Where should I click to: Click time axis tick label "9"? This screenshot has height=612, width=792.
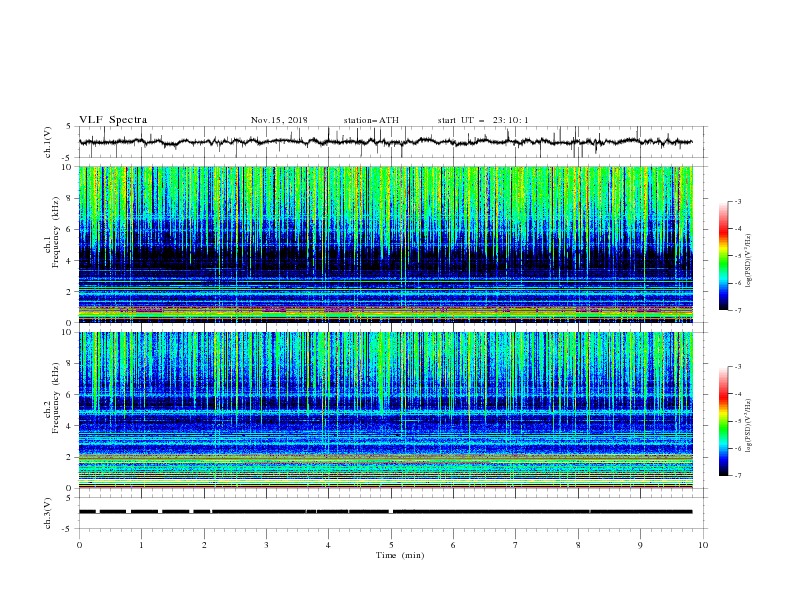point(640,545)
